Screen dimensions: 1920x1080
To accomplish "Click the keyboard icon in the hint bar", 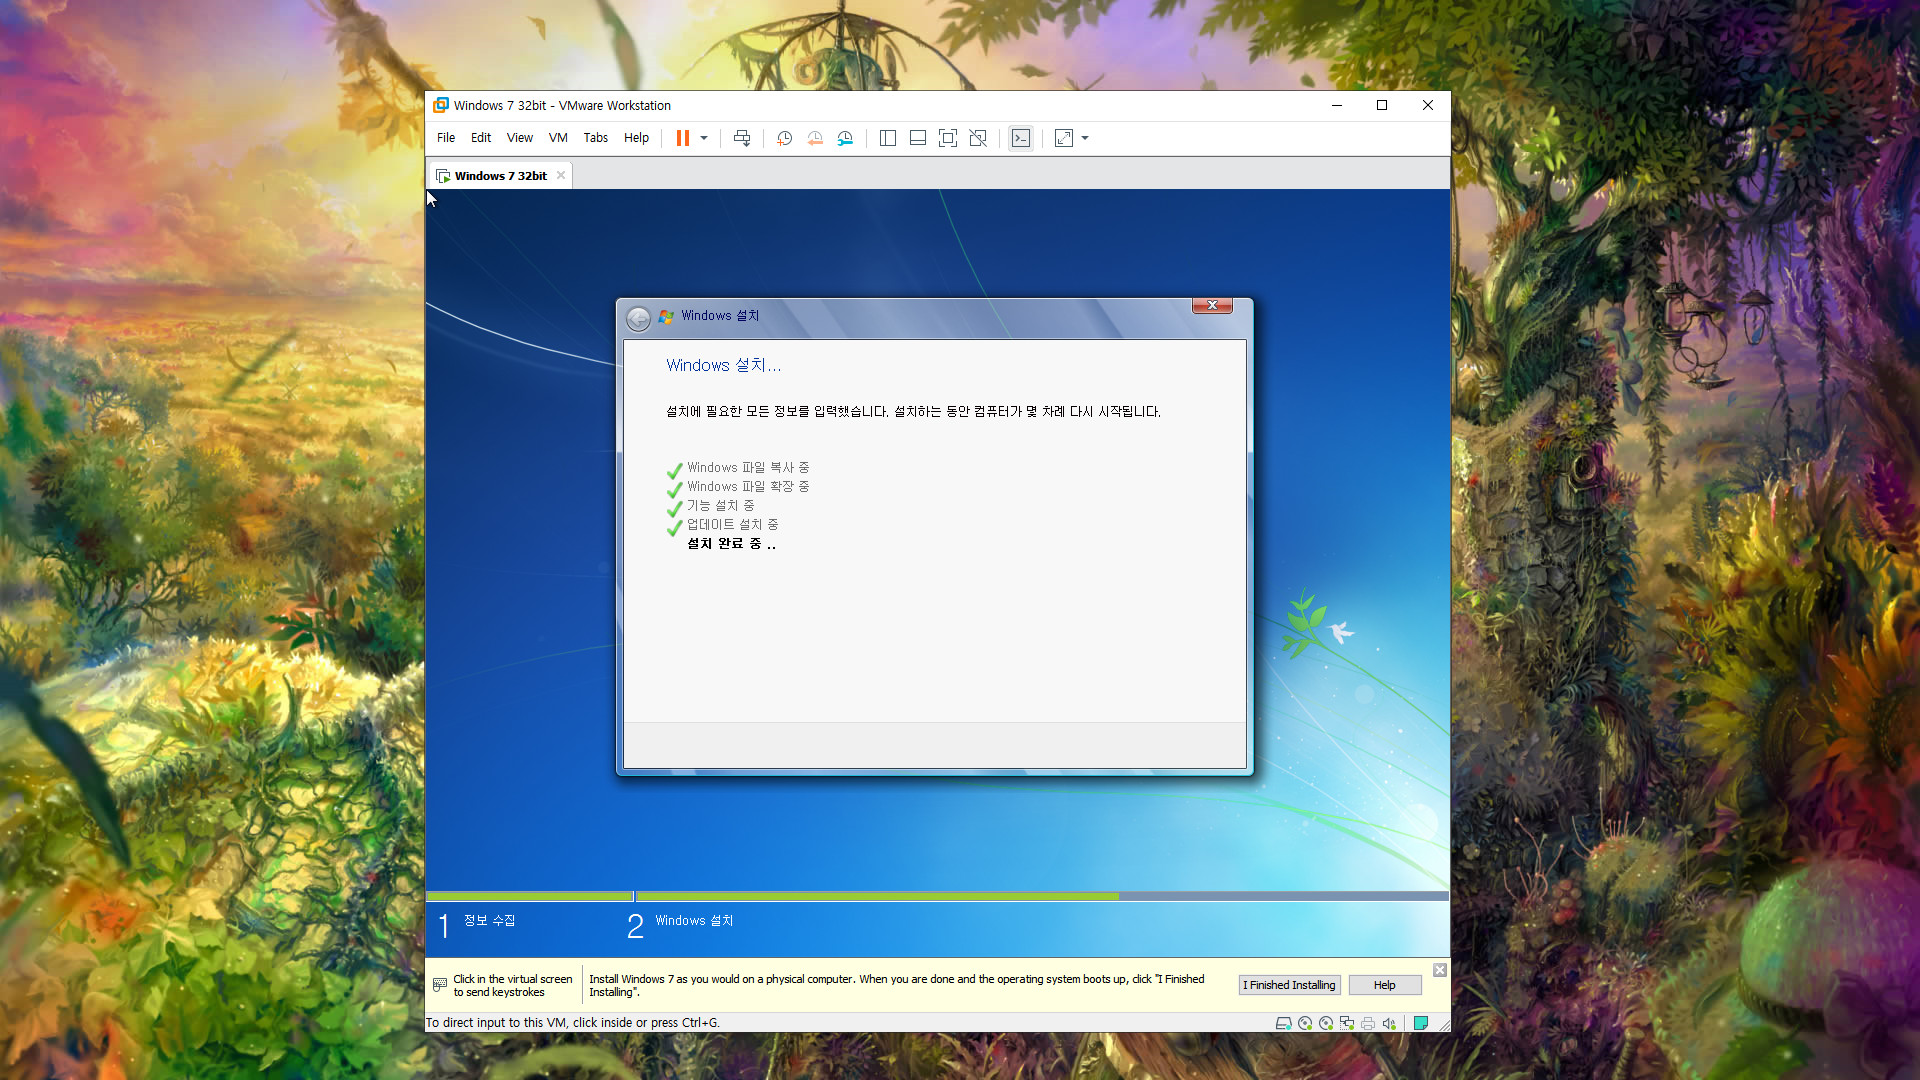I will click(x=440, y=985).
